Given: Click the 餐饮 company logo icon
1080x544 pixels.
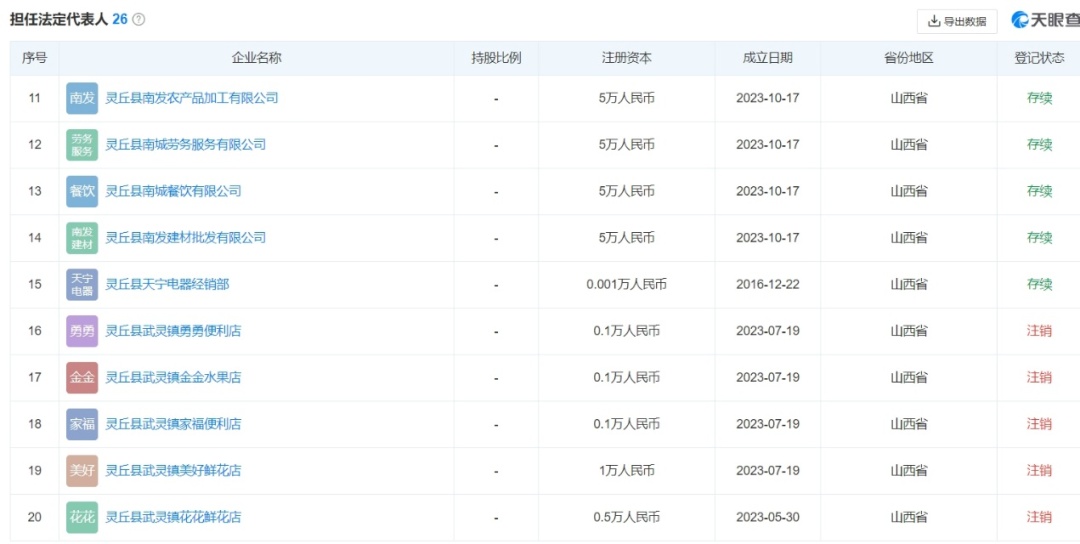Looking at the screenshot, I should pyautogui.click(x=82, y=191).
